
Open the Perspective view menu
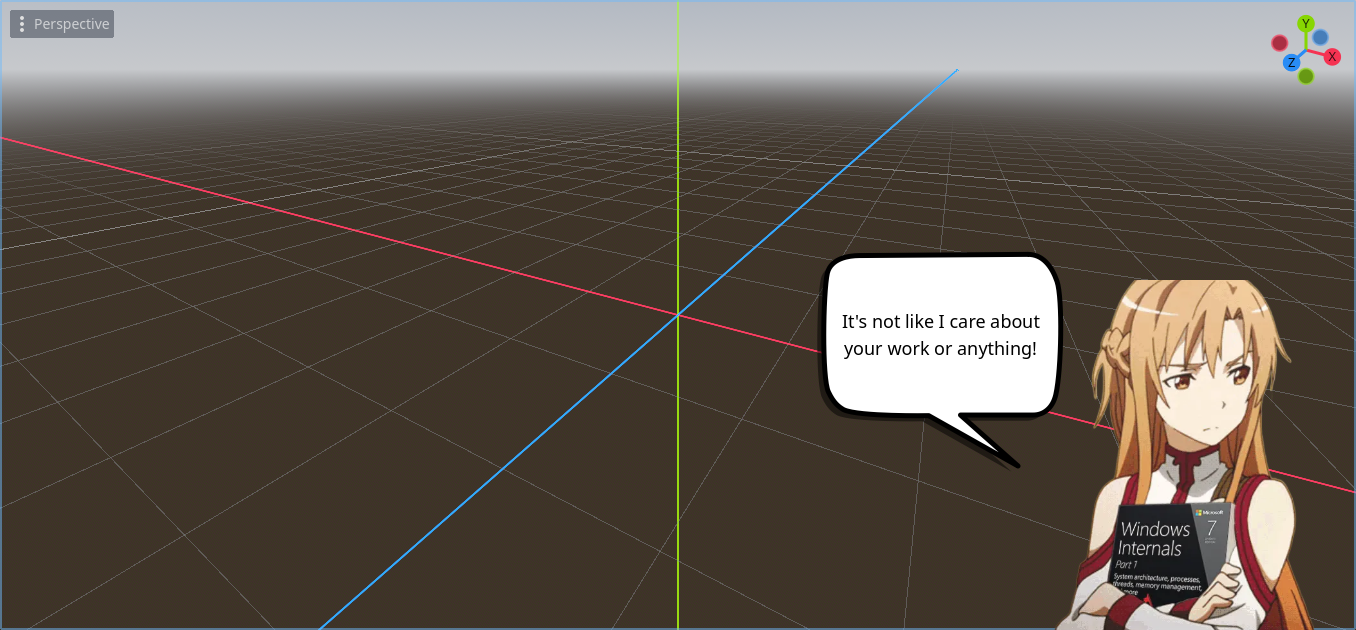pyautogui.click(x=62, y=24)
